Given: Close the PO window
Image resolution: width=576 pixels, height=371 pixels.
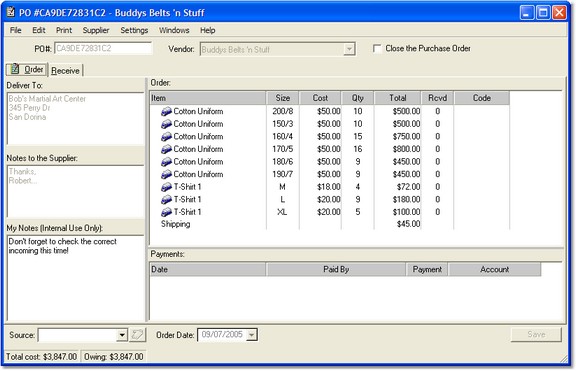Looking at the screenshot, I should (559, 12).
